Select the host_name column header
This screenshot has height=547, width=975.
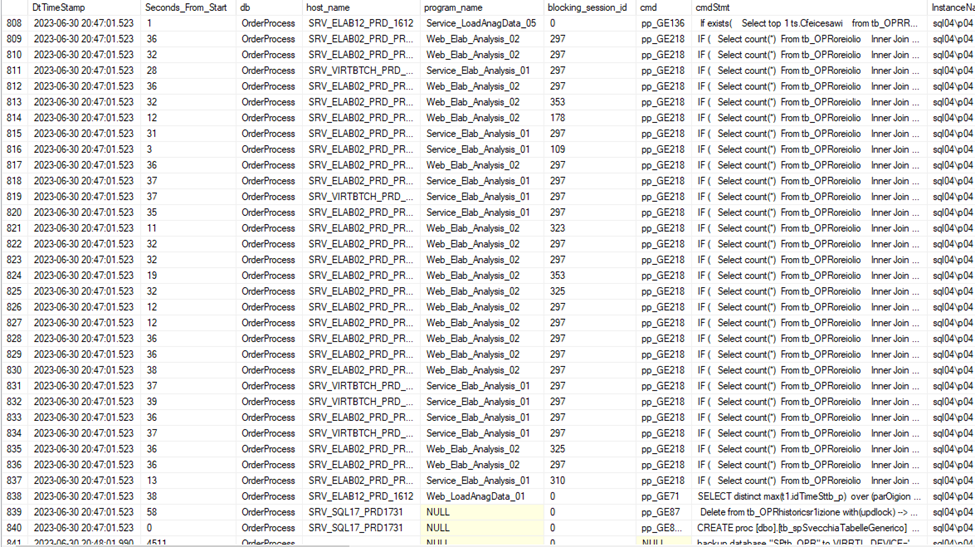[328, 7]
